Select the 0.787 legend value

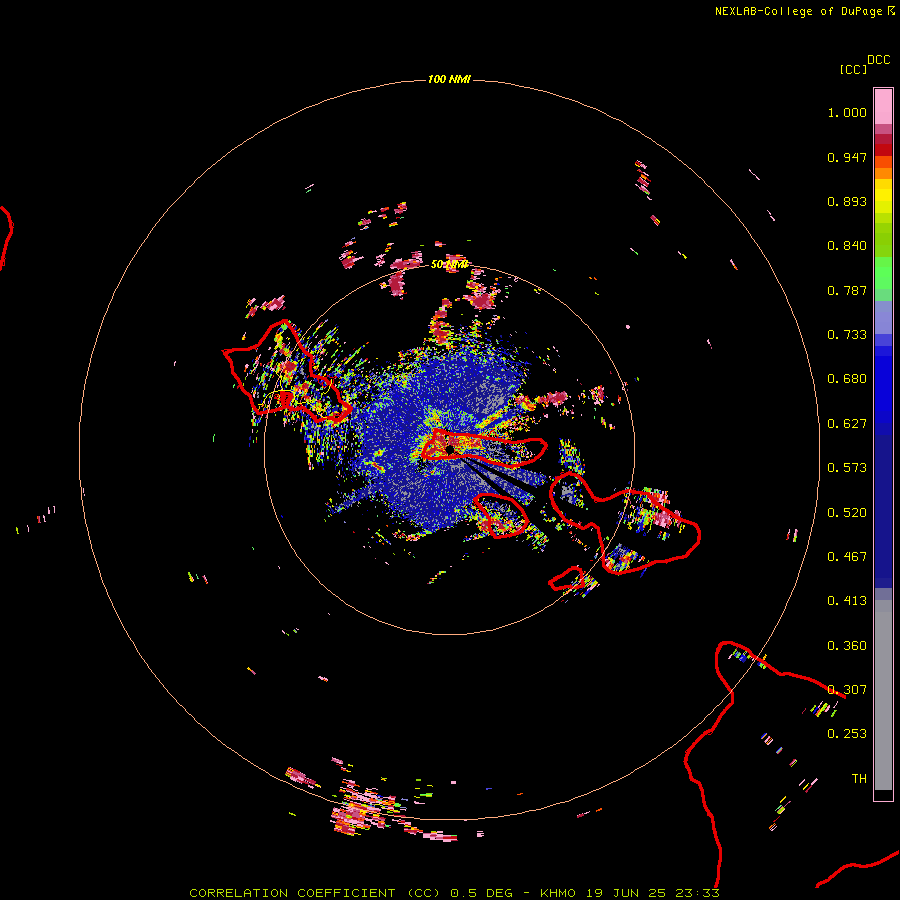[847, 290]
